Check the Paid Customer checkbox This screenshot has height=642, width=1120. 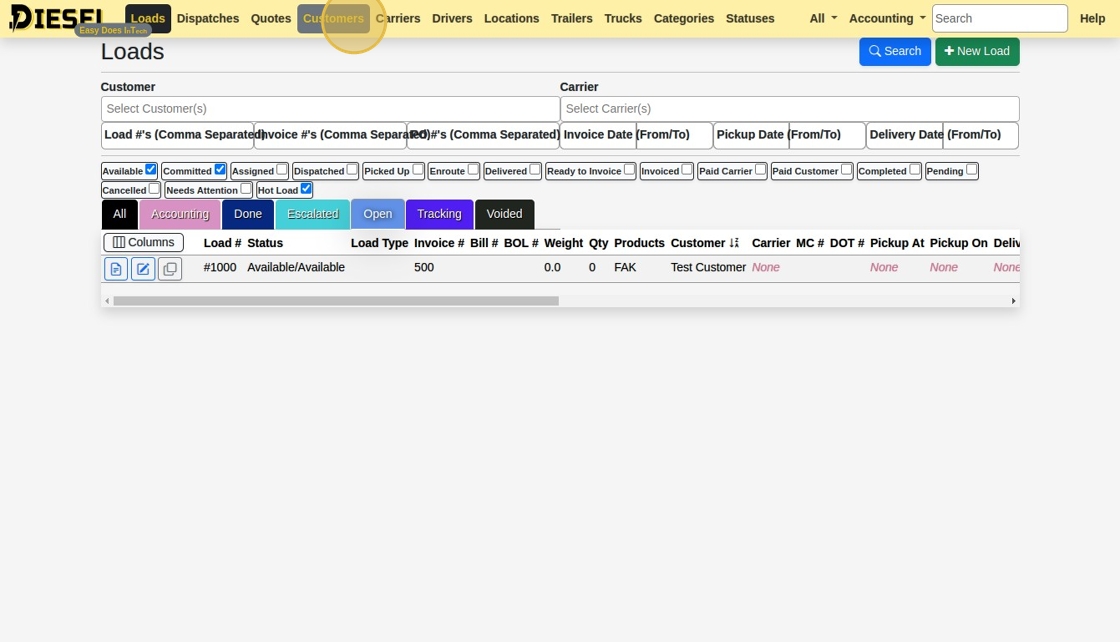846,169
